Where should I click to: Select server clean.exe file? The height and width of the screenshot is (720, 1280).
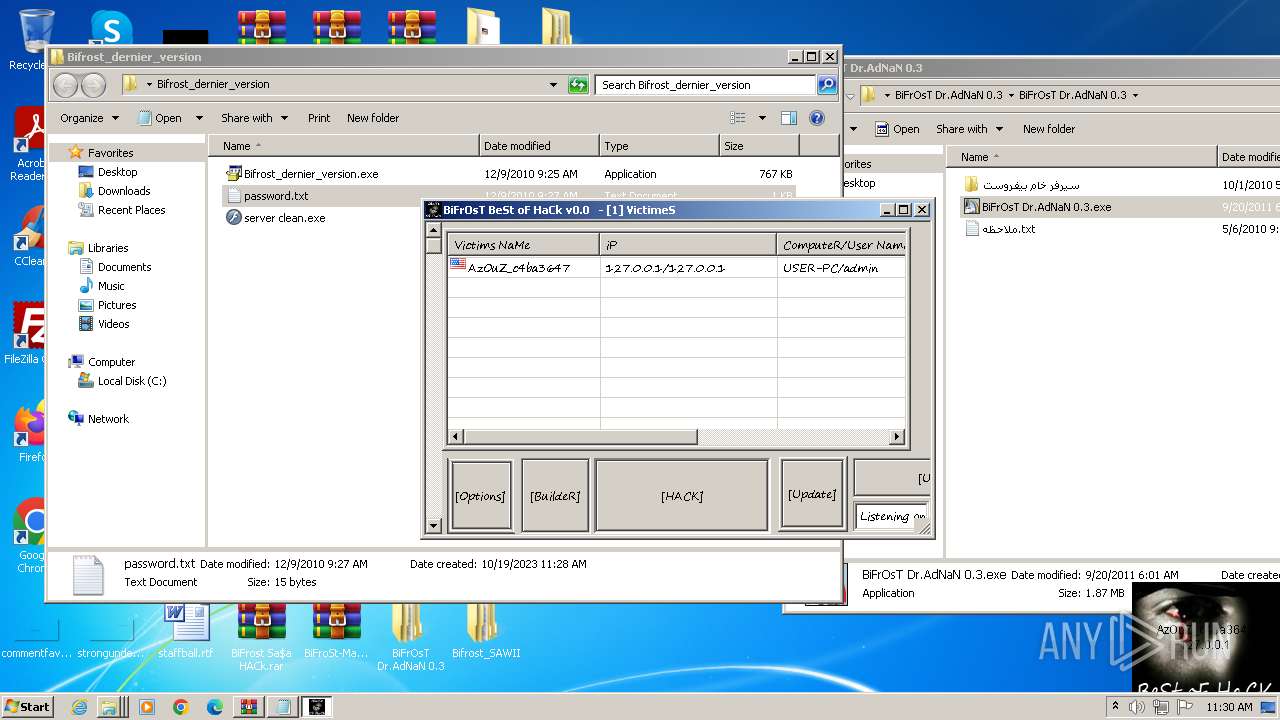click(284, 218)
